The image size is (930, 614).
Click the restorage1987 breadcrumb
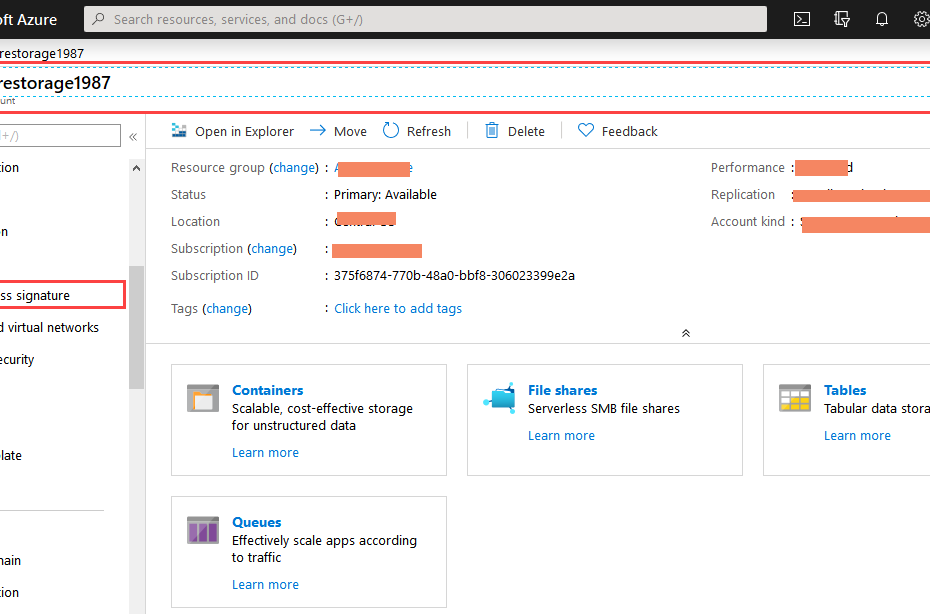pos(42,53)
